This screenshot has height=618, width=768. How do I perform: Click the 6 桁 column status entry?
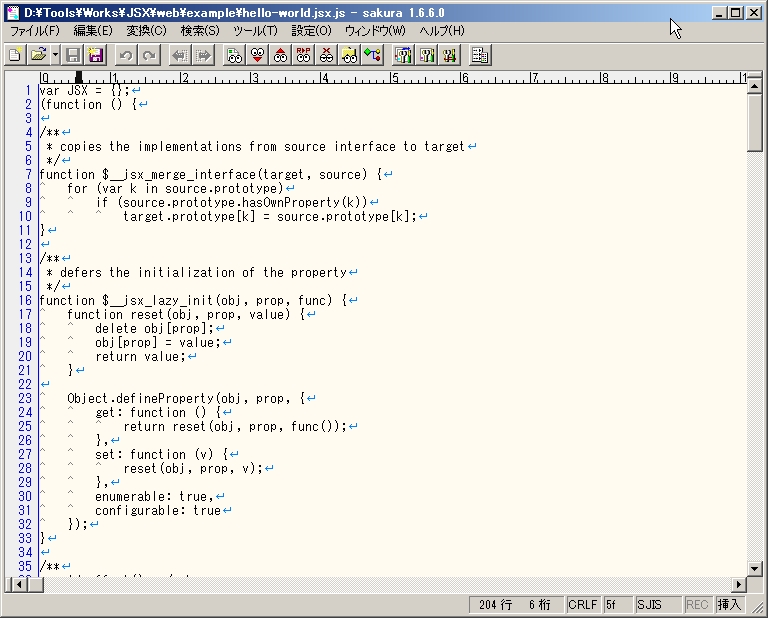click(x=540, y=605)
